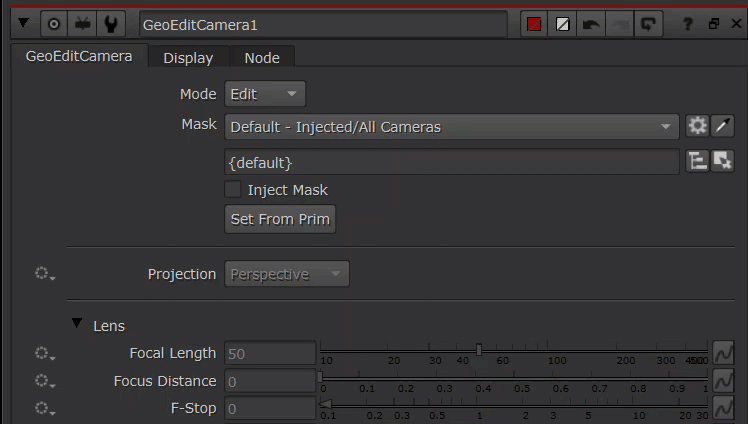This screenshot has width=748, height=424.
Task: Open the help question mark button
Action: 688,24
